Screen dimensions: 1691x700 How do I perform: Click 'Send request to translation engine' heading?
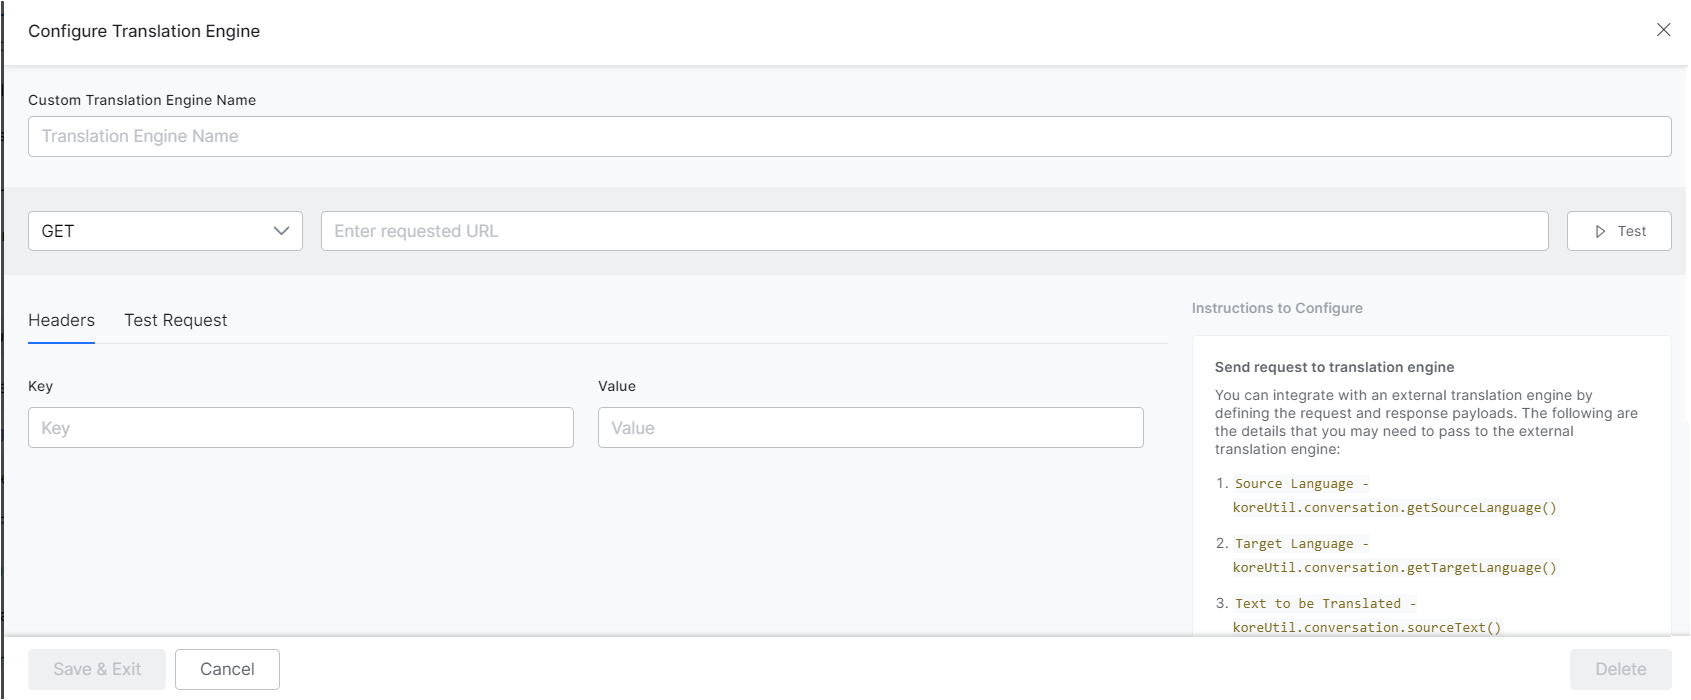(x=1334, y=367)
